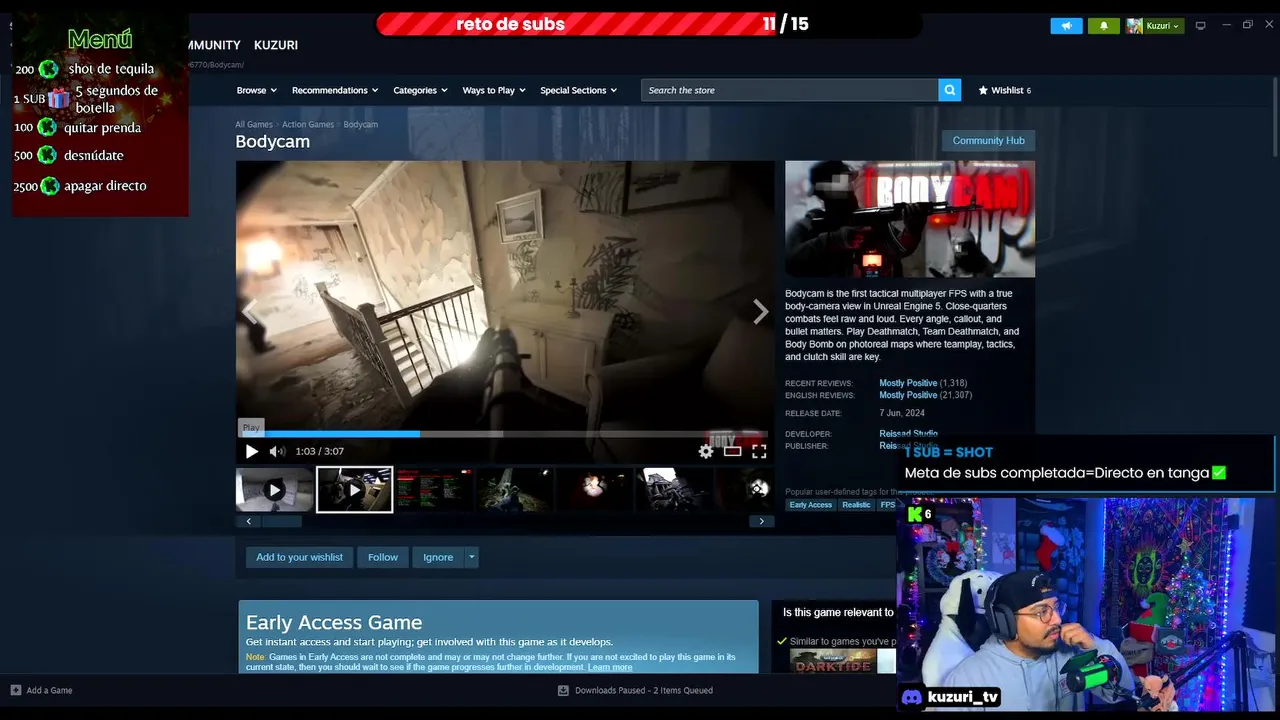Select red text scoreboard screenshot thumbnail
The height and width of the screenshot is (720, 1280).
coord(434,490)
